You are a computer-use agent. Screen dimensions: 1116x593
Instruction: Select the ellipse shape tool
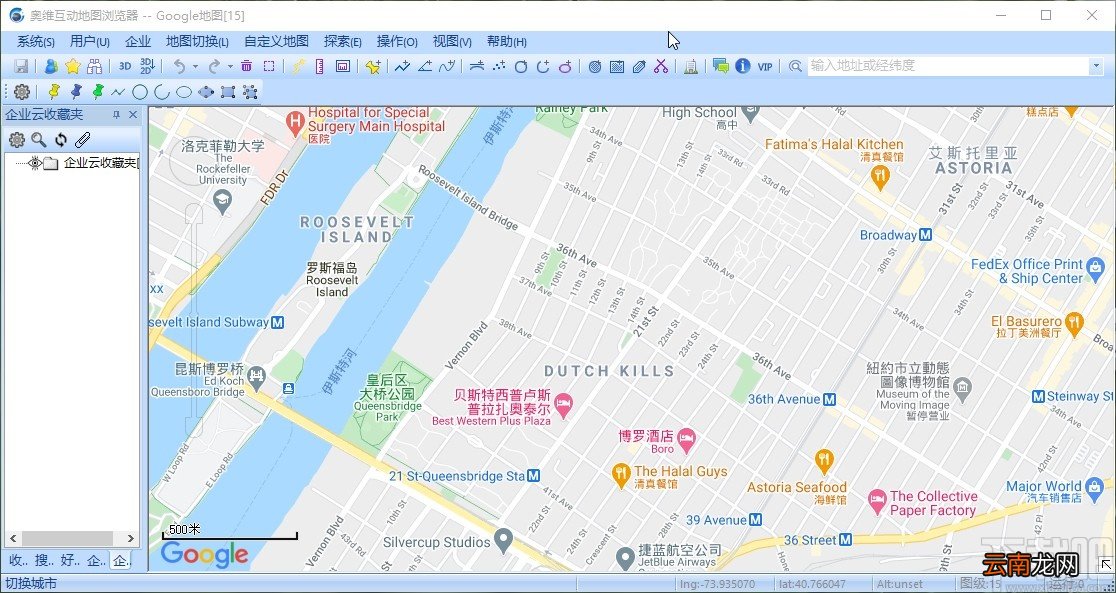click(184, 92)
